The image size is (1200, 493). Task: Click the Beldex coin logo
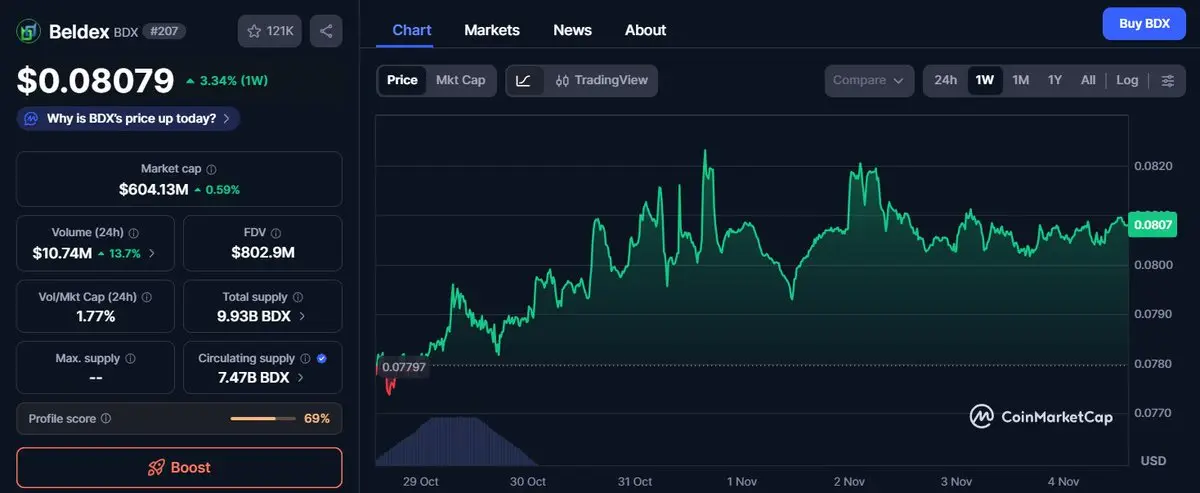point(28,31)
